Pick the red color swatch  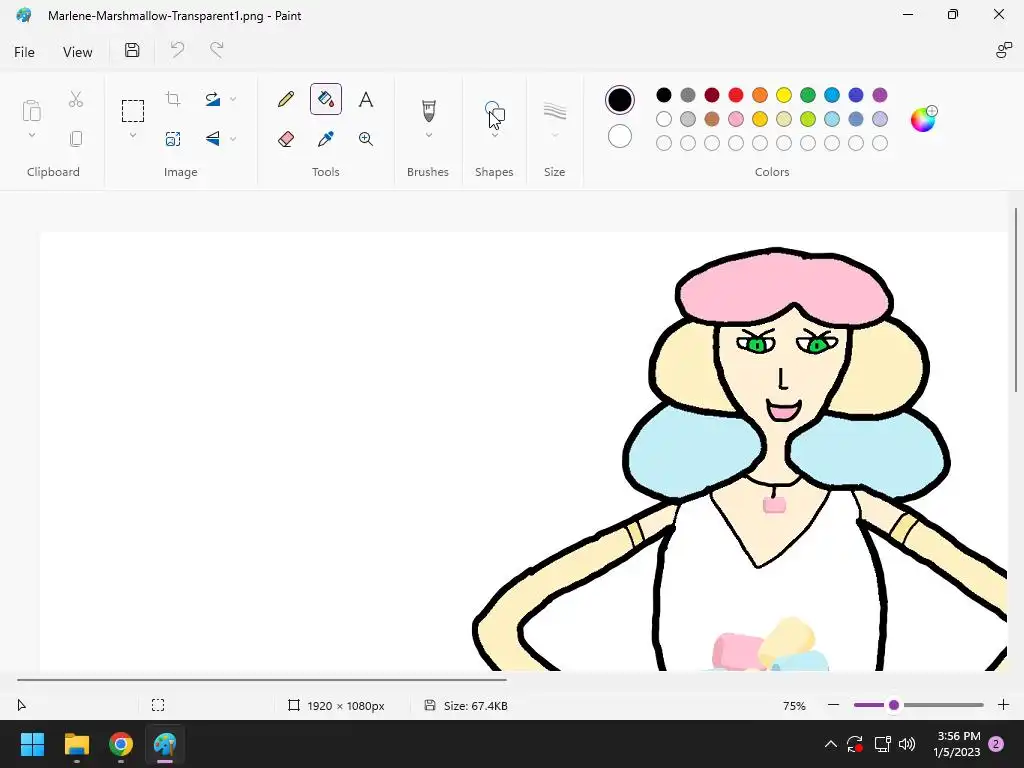click(x=736, y=95)
